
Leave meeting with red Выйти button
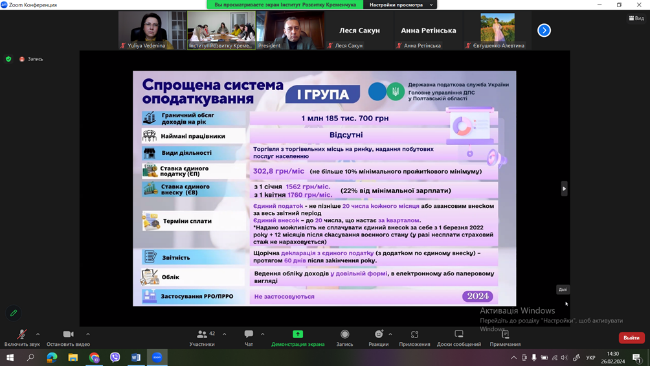(631, 338)
